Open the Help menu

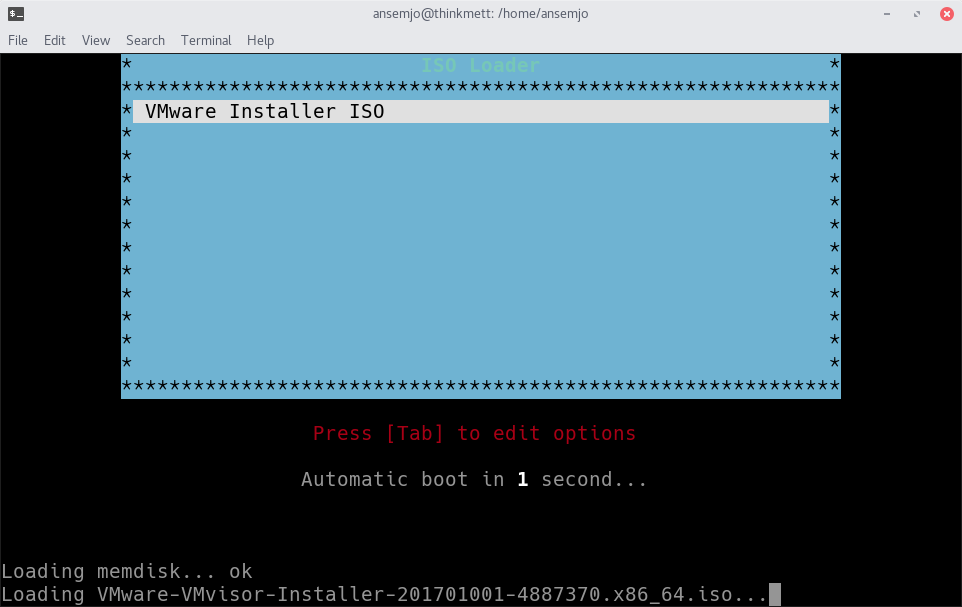[x=260, y=40]
